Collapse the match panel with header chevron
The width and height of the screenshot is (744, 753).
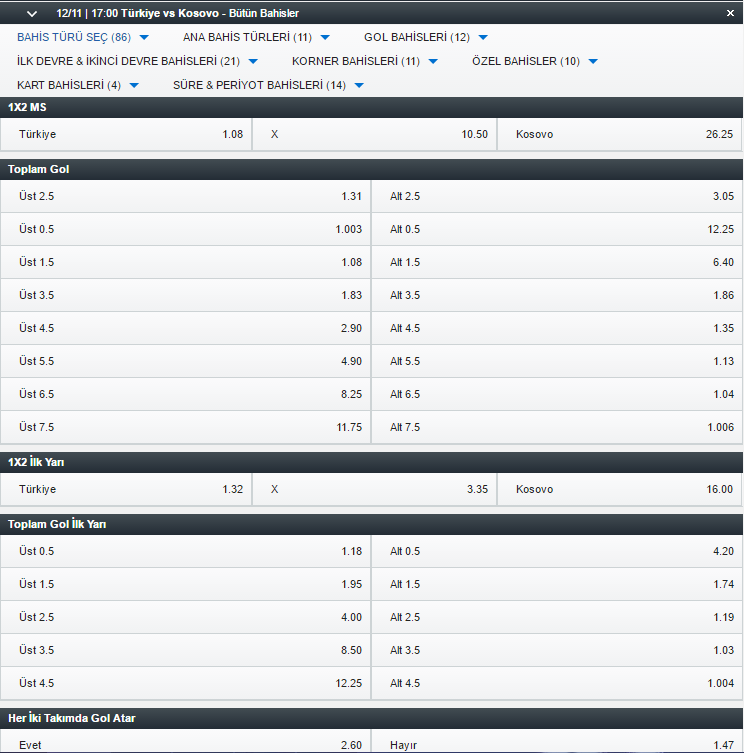click(32, 14)
